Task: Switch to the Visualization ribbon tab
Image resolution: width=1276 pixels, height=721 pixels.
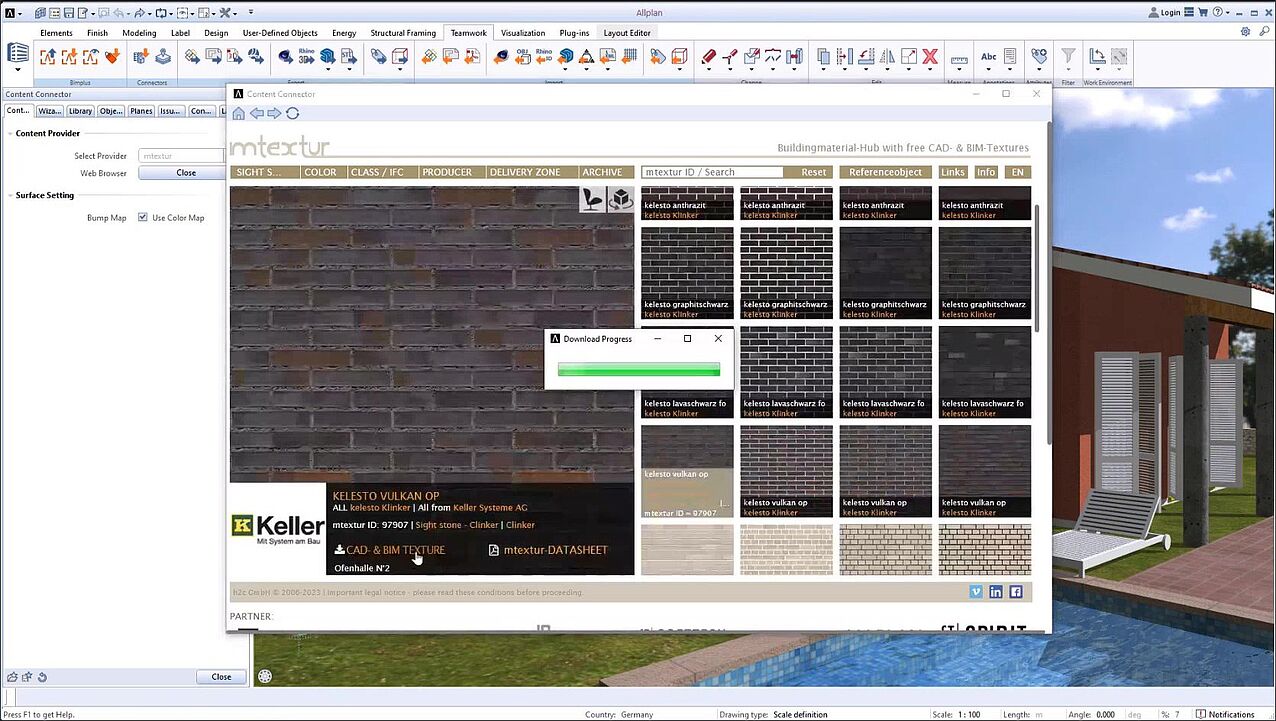Action: click(x=523, y=33)
